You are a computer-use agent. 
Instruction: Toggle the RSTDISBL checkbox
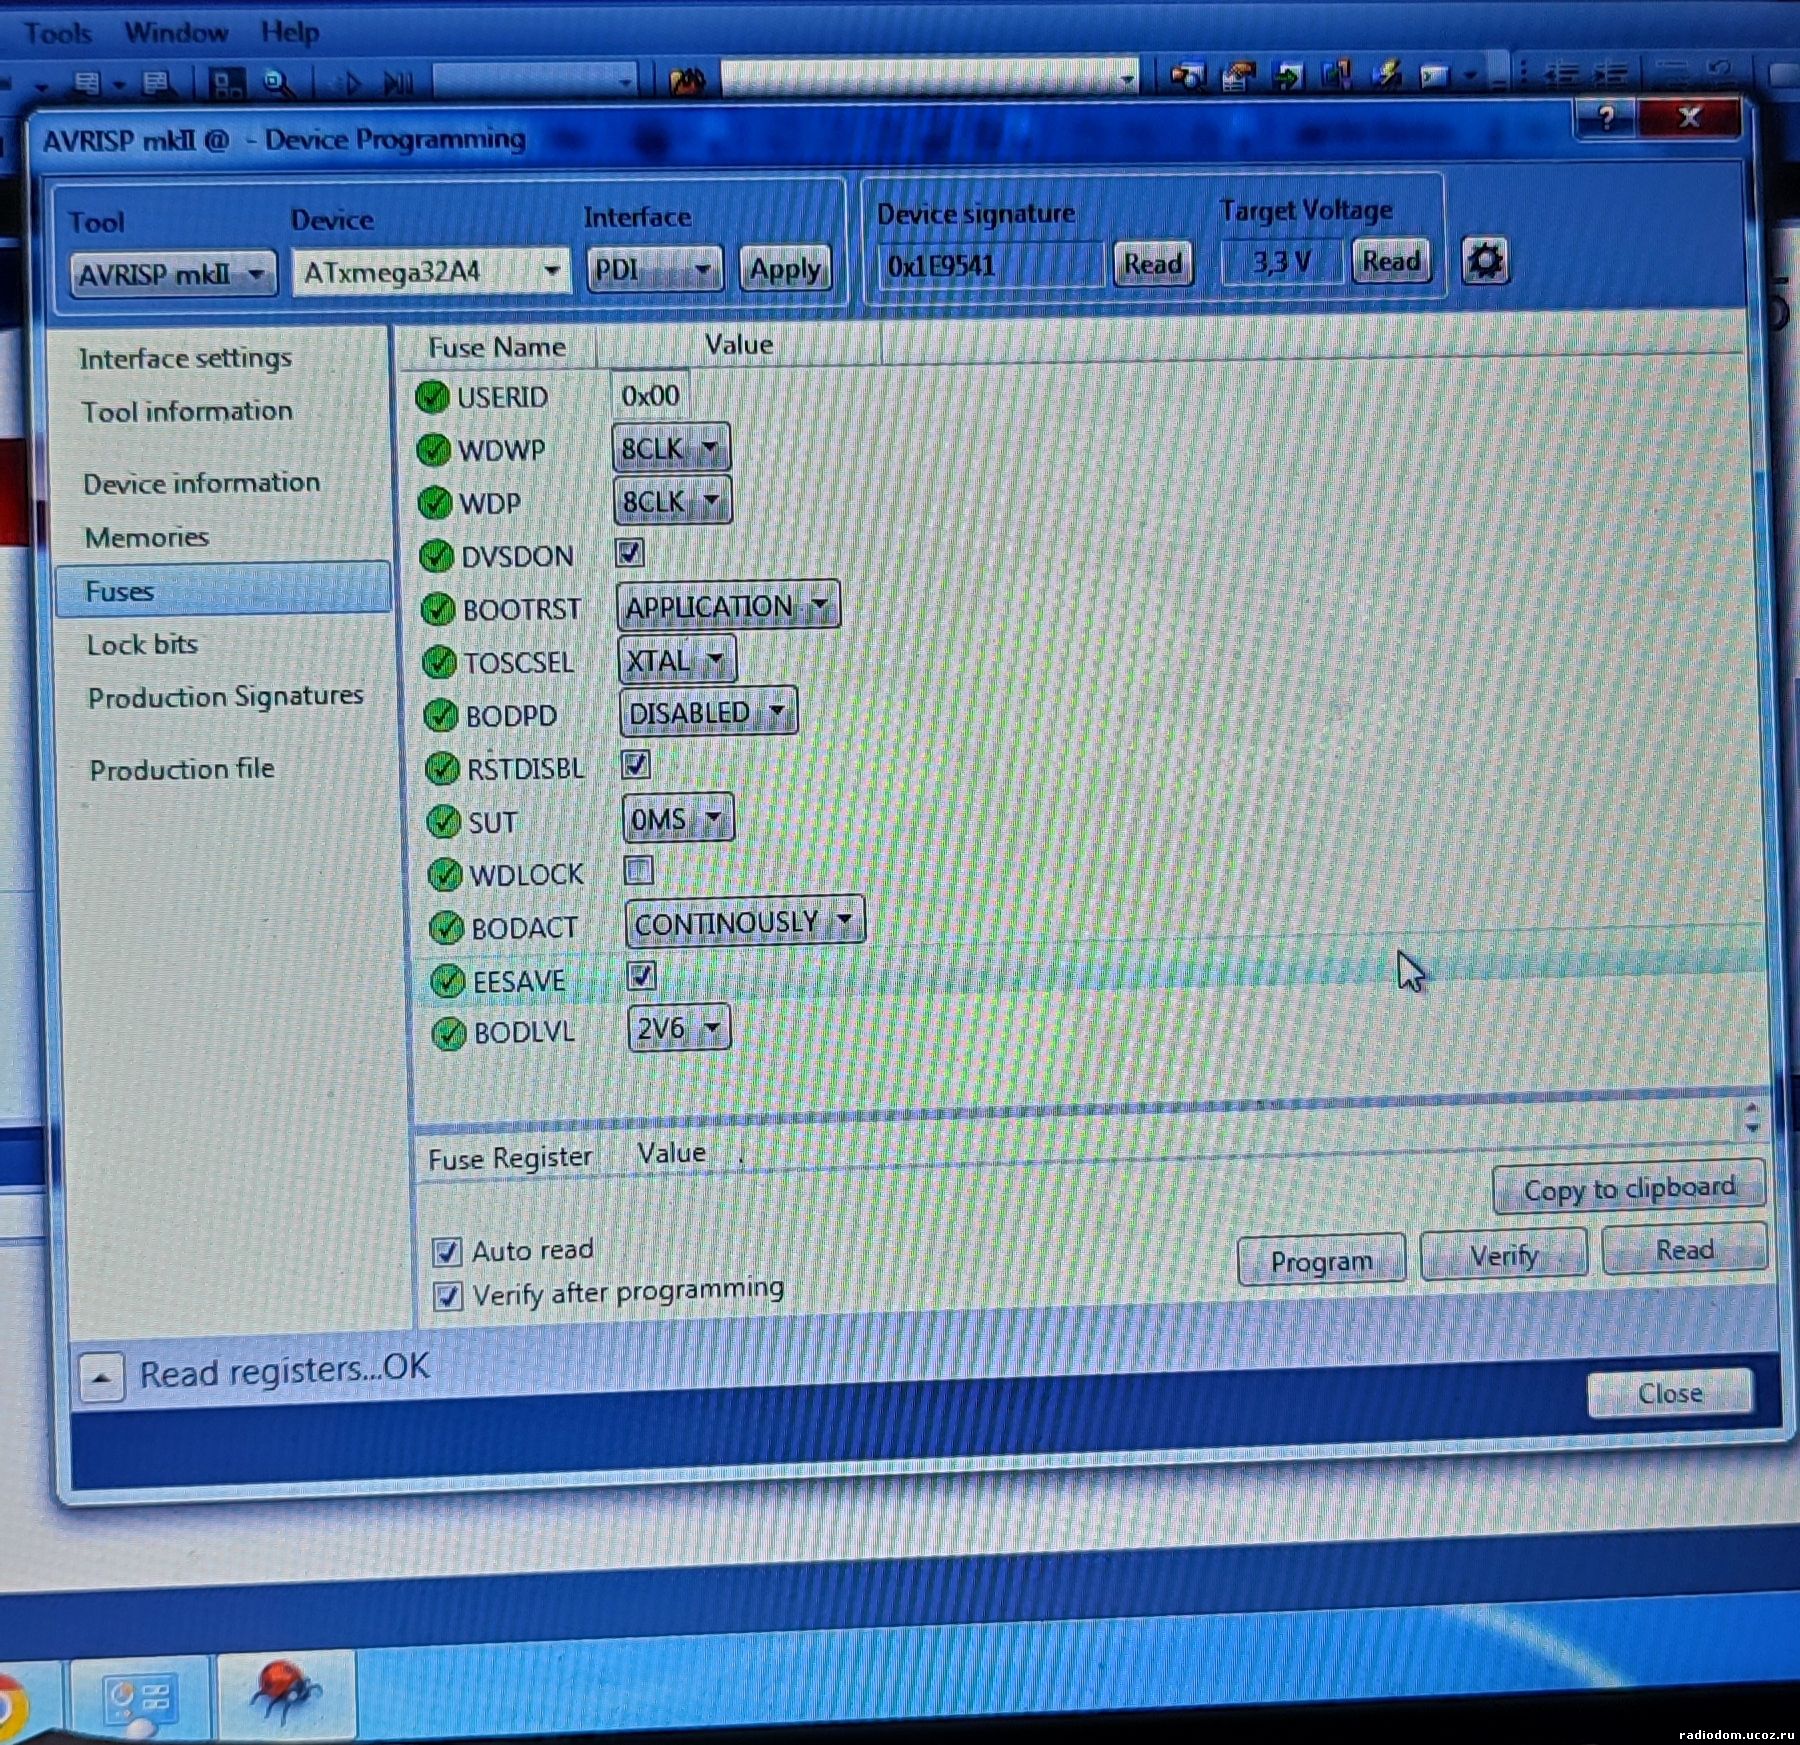click(x=636, y=765)
